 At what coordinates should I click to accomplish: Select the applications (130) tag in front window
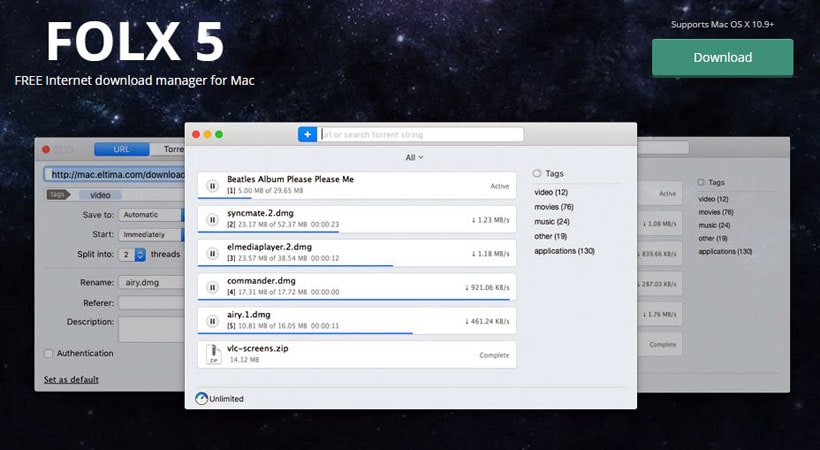(564, 251)
